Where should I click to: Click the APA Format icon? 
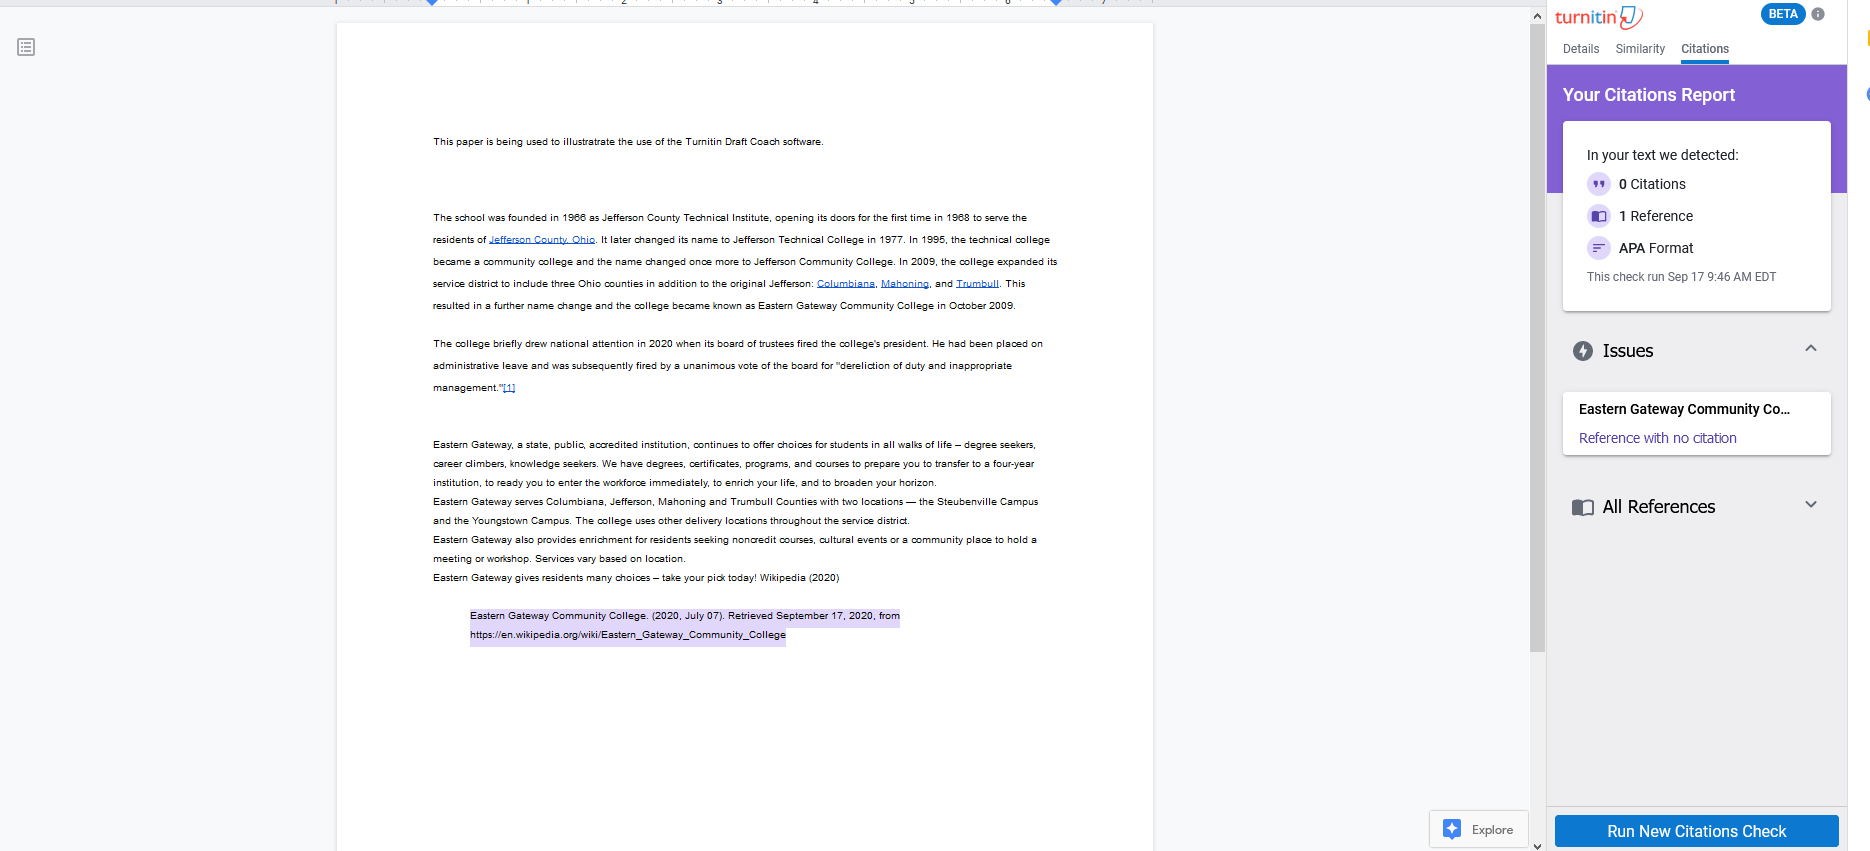1598,248
